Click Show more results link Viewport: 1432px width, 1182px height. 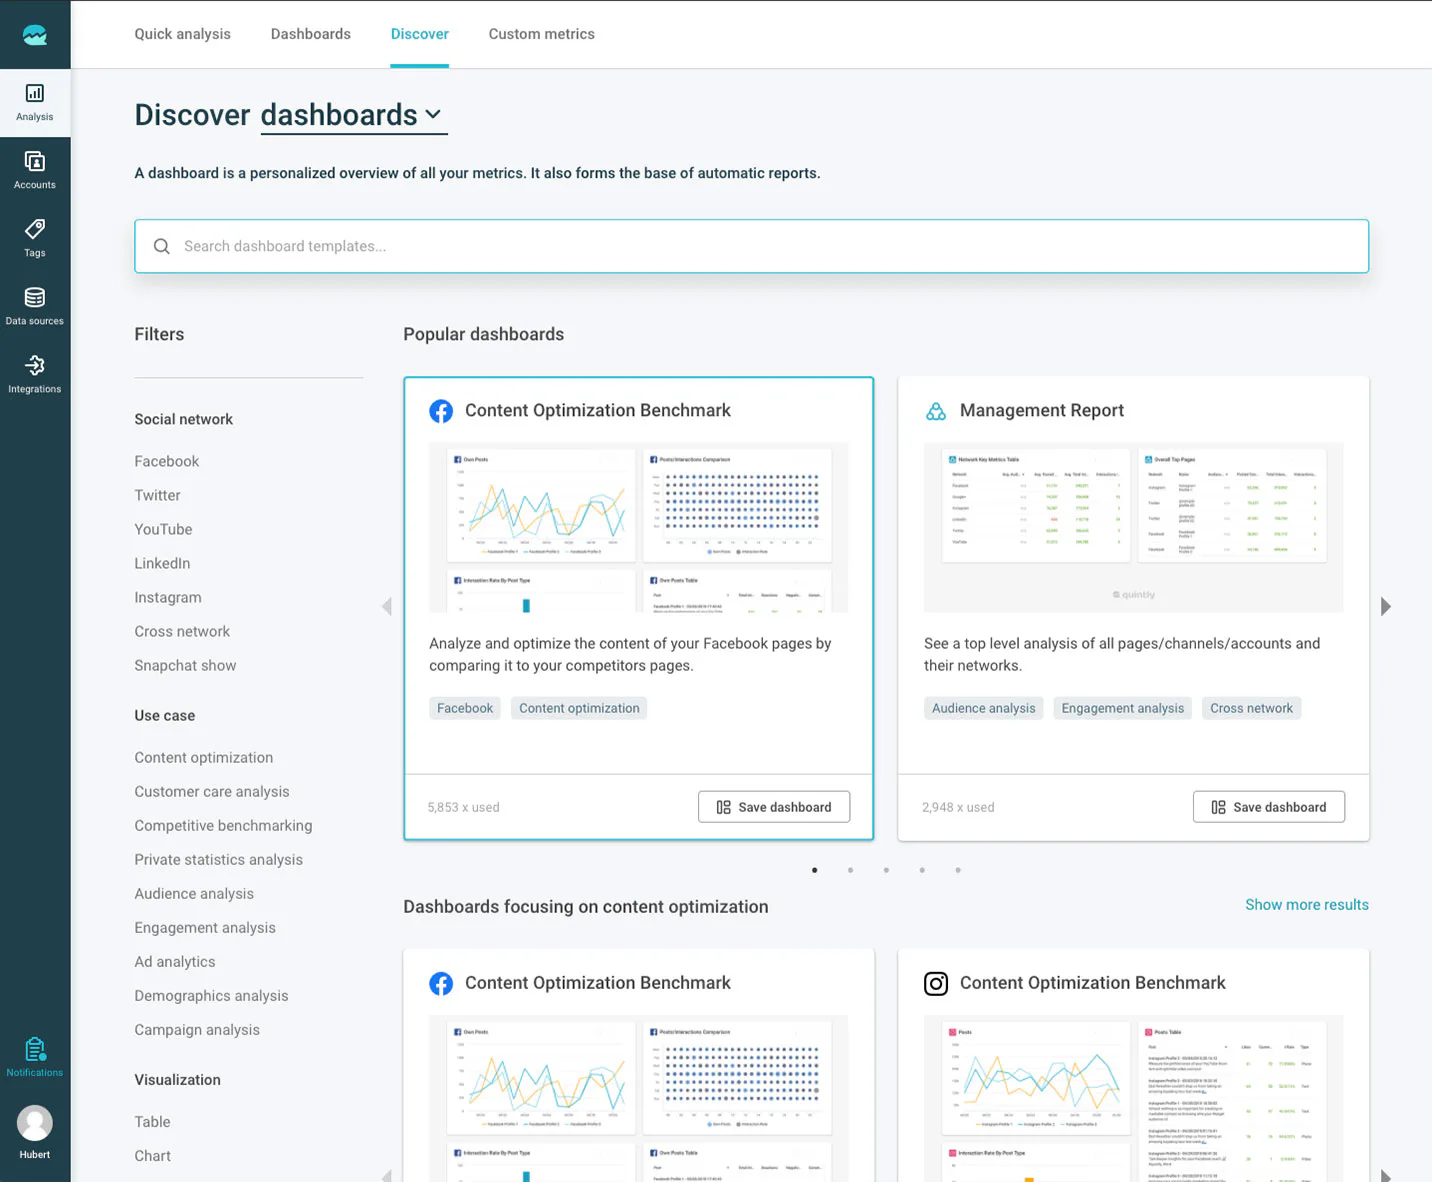[x=1306, y=905]
